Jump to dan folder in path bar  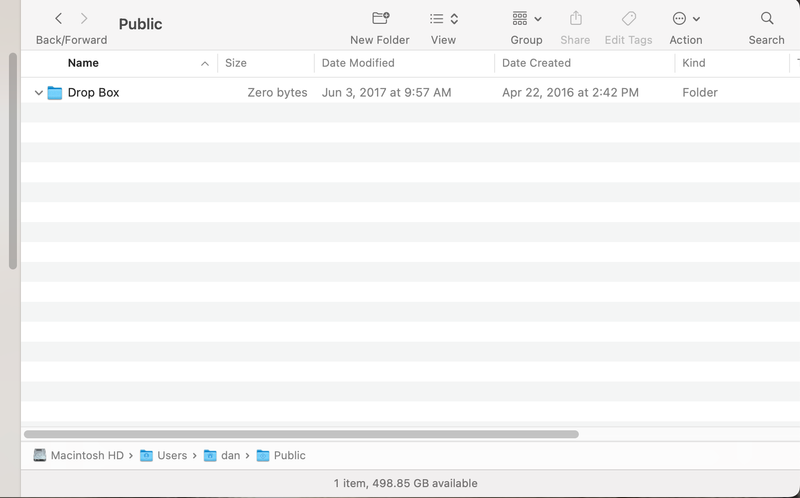[x=222, y=455]
